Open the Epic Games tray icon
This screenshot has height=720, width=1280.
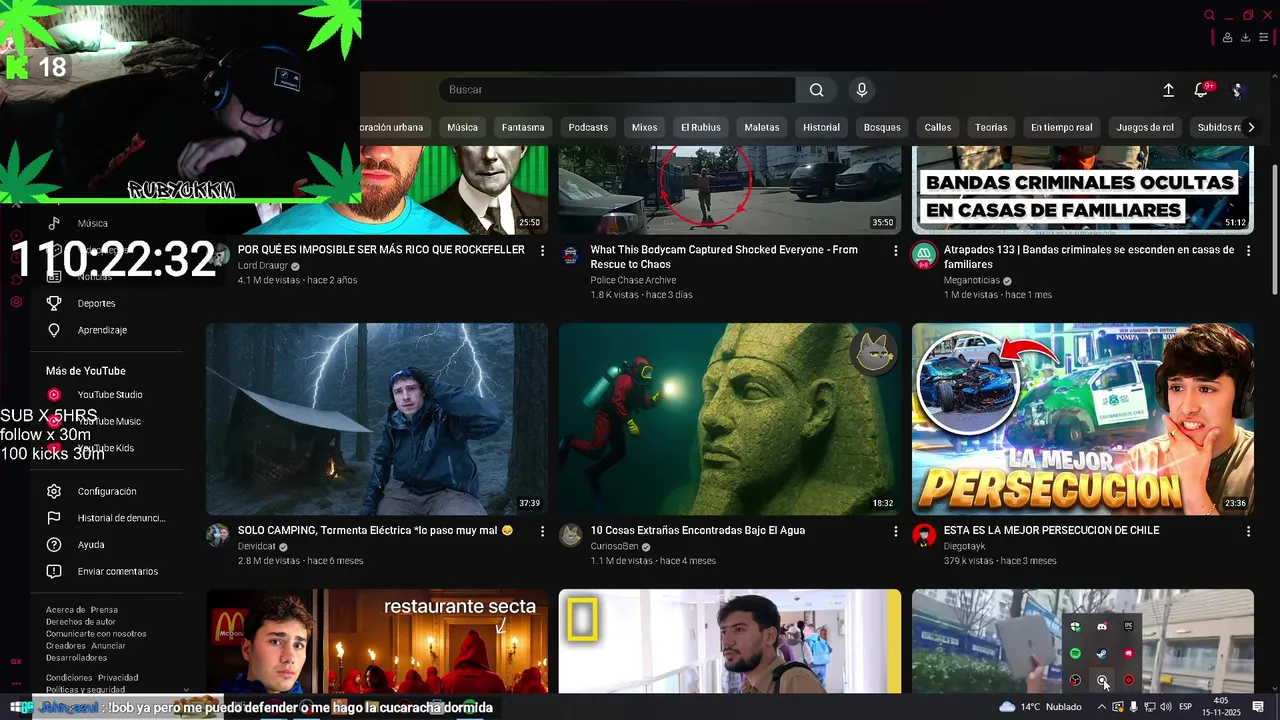[1129, 626]
